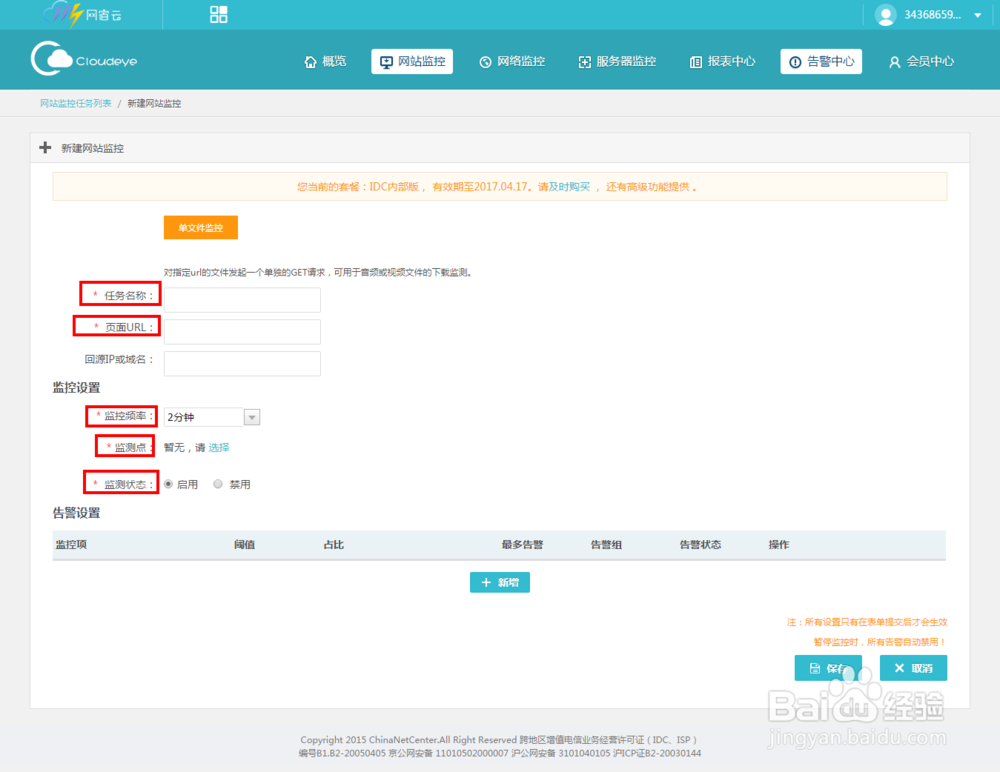
Task: Click the 告警中心 alert icon
Action: (x=795, y=61)
